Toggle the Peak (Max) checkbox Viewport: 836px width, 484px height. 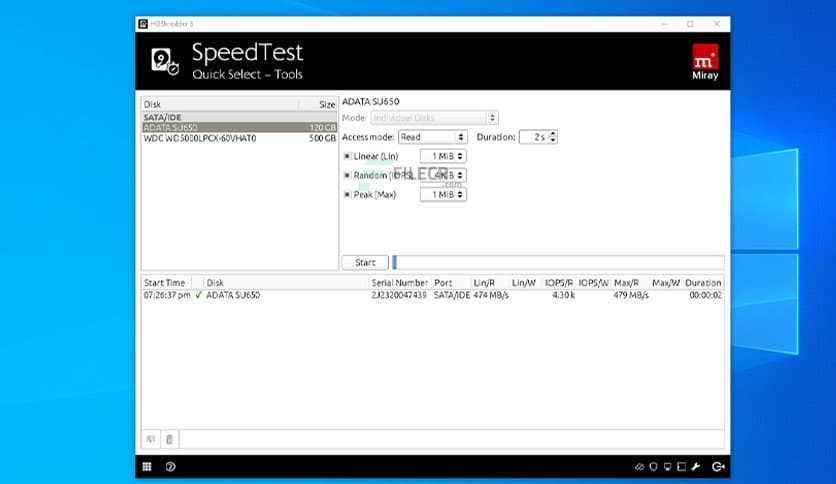tap(347, 195)
